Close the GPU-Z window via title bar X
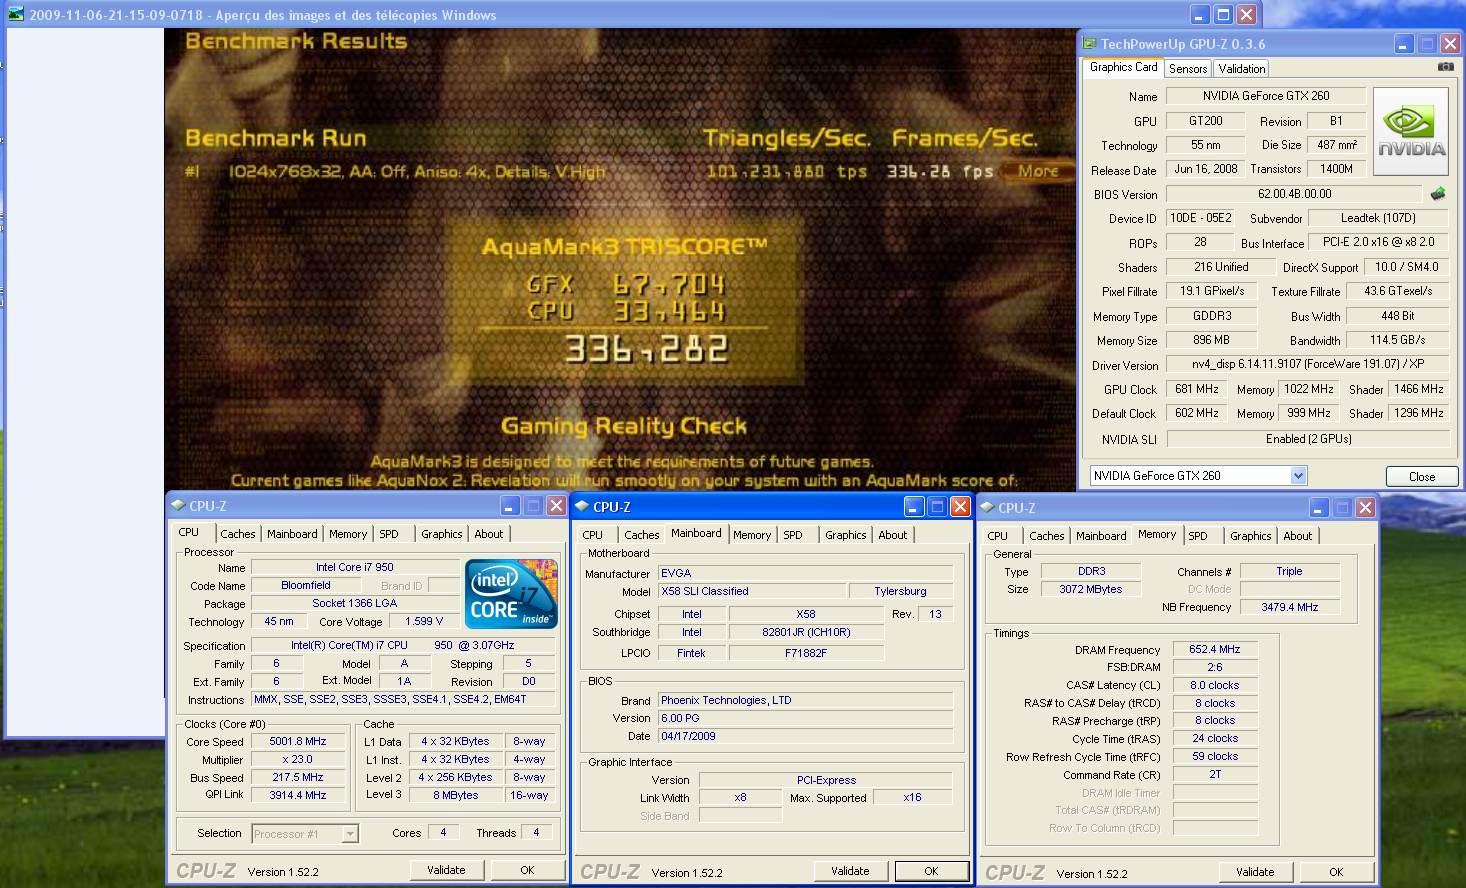1466x888 pixels. click(1450, 43)
